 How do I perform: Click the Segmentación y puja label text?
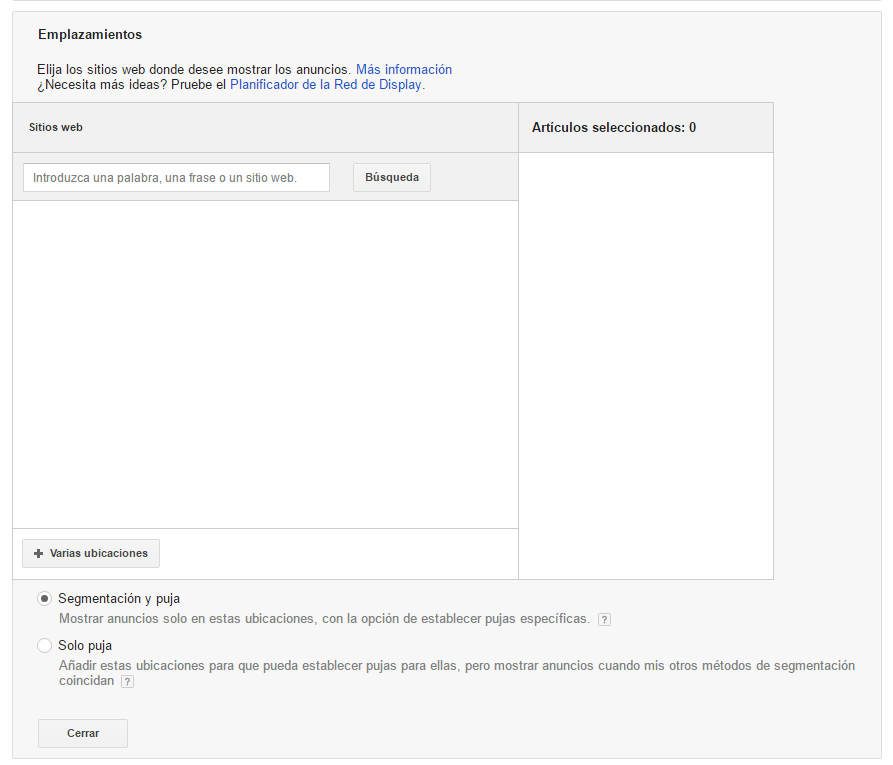(x=119, y=598)
